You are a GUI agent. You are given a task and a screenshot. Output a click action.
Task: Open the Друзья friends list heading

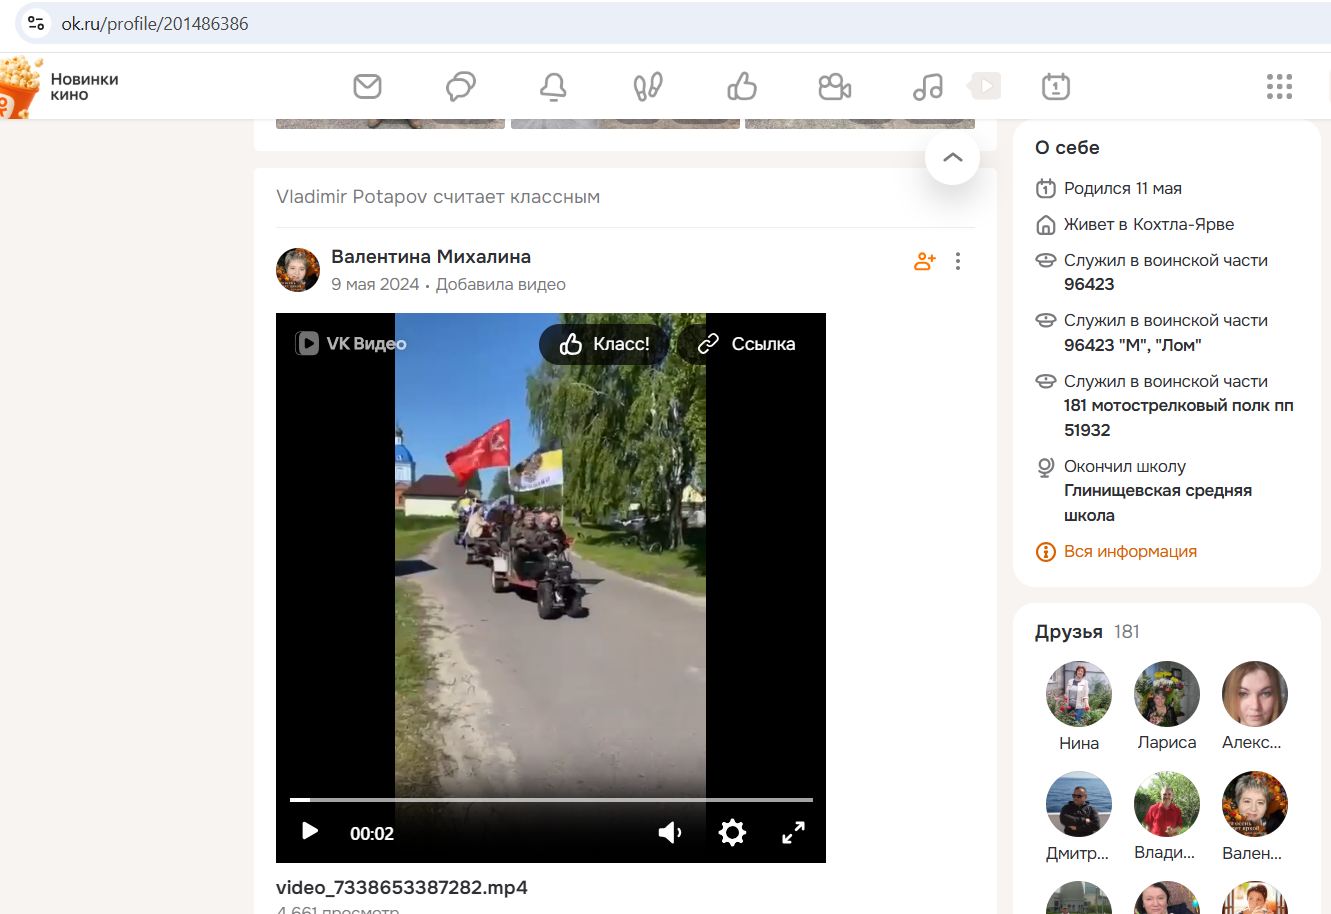tap(1069, 632)
